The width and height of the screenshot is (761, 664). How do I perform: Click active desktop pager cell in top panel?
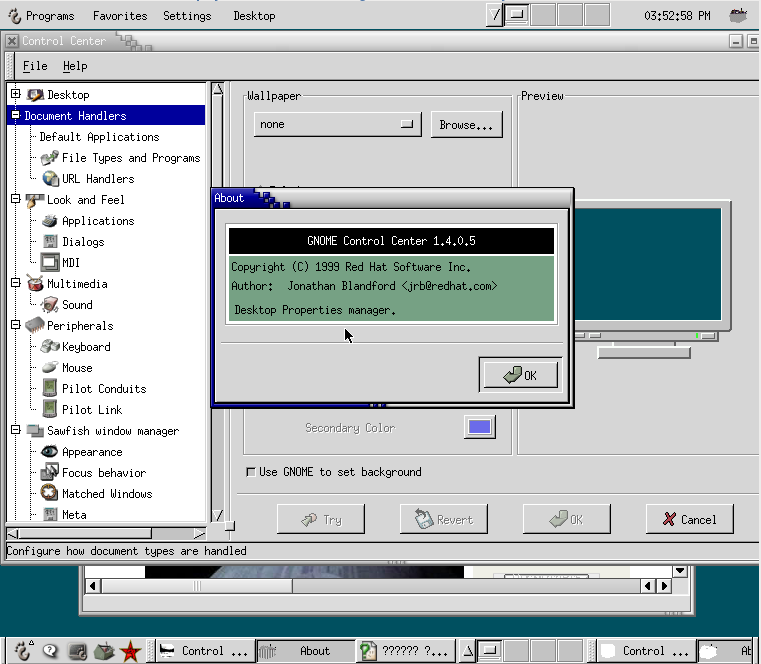click(517, 15)
